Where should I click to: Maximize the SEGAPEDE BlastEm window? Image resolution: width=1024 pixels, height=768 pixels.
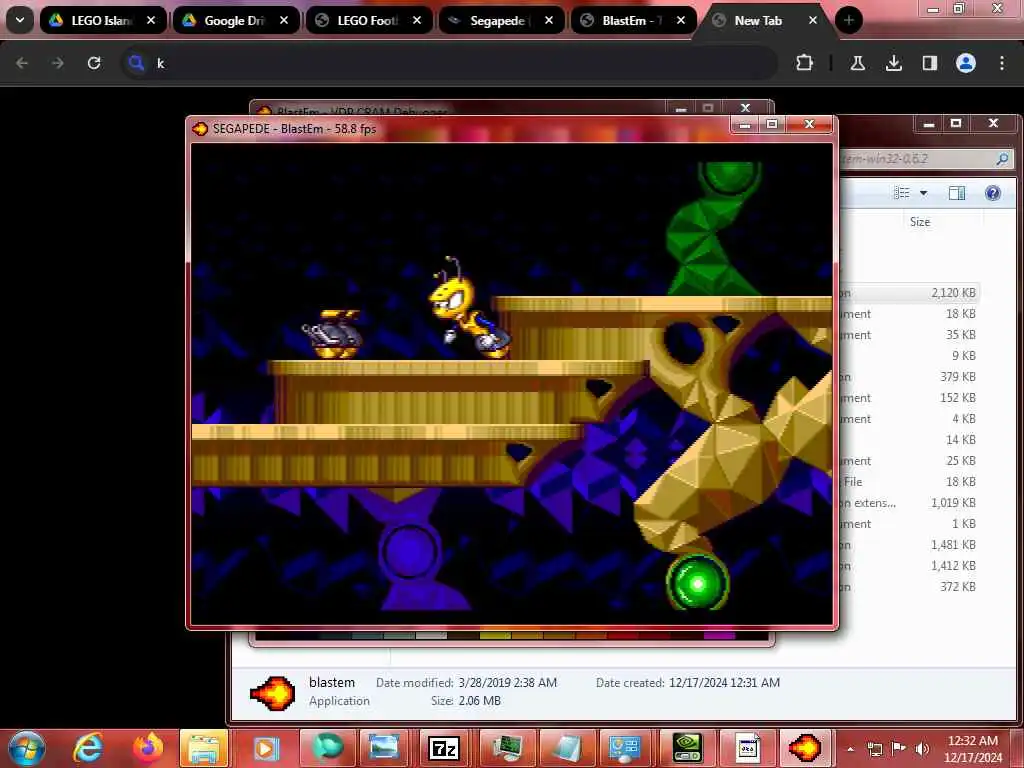coord(772,123)
